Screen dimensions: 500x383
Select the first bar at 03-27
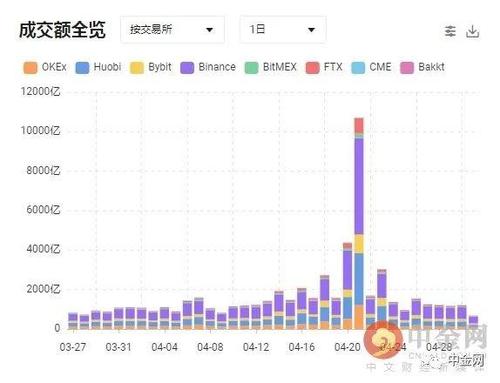[x=73, y=321]
